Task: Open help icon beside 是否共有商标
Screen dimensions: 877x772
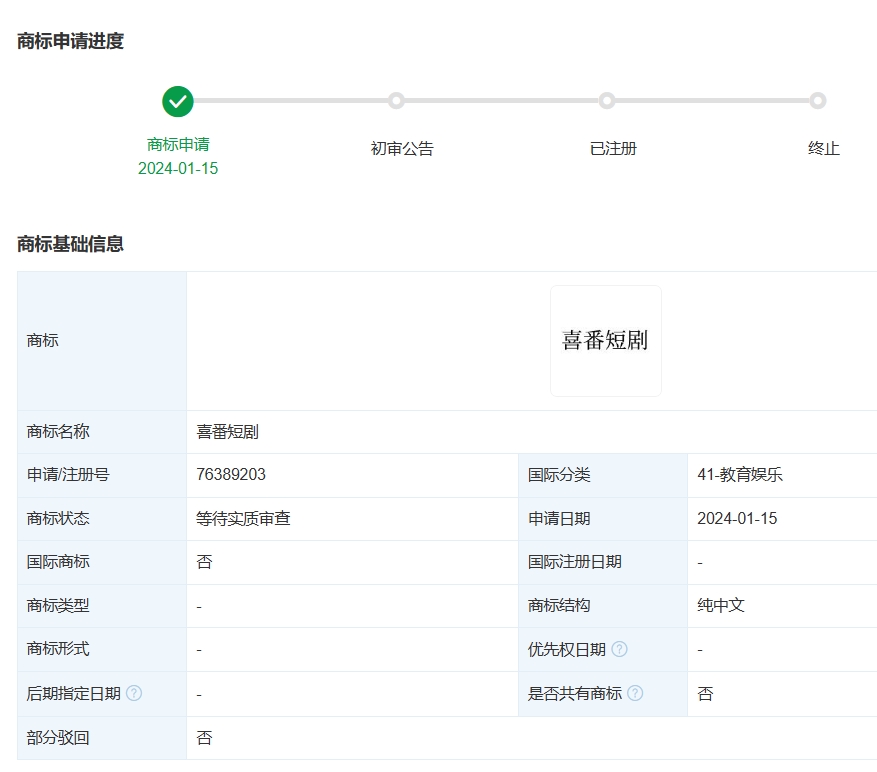Action: point(635,693)
